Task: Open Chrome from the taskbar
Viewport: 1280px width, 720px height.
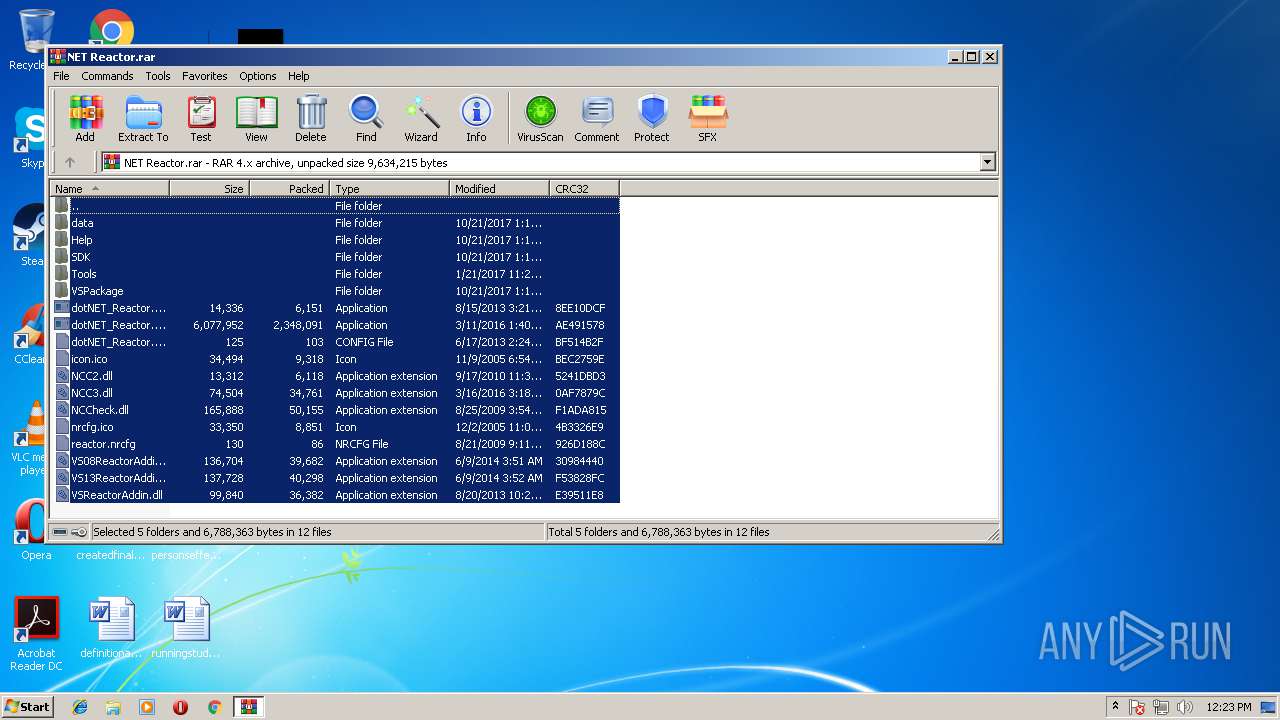Action: tap(214, 707)
